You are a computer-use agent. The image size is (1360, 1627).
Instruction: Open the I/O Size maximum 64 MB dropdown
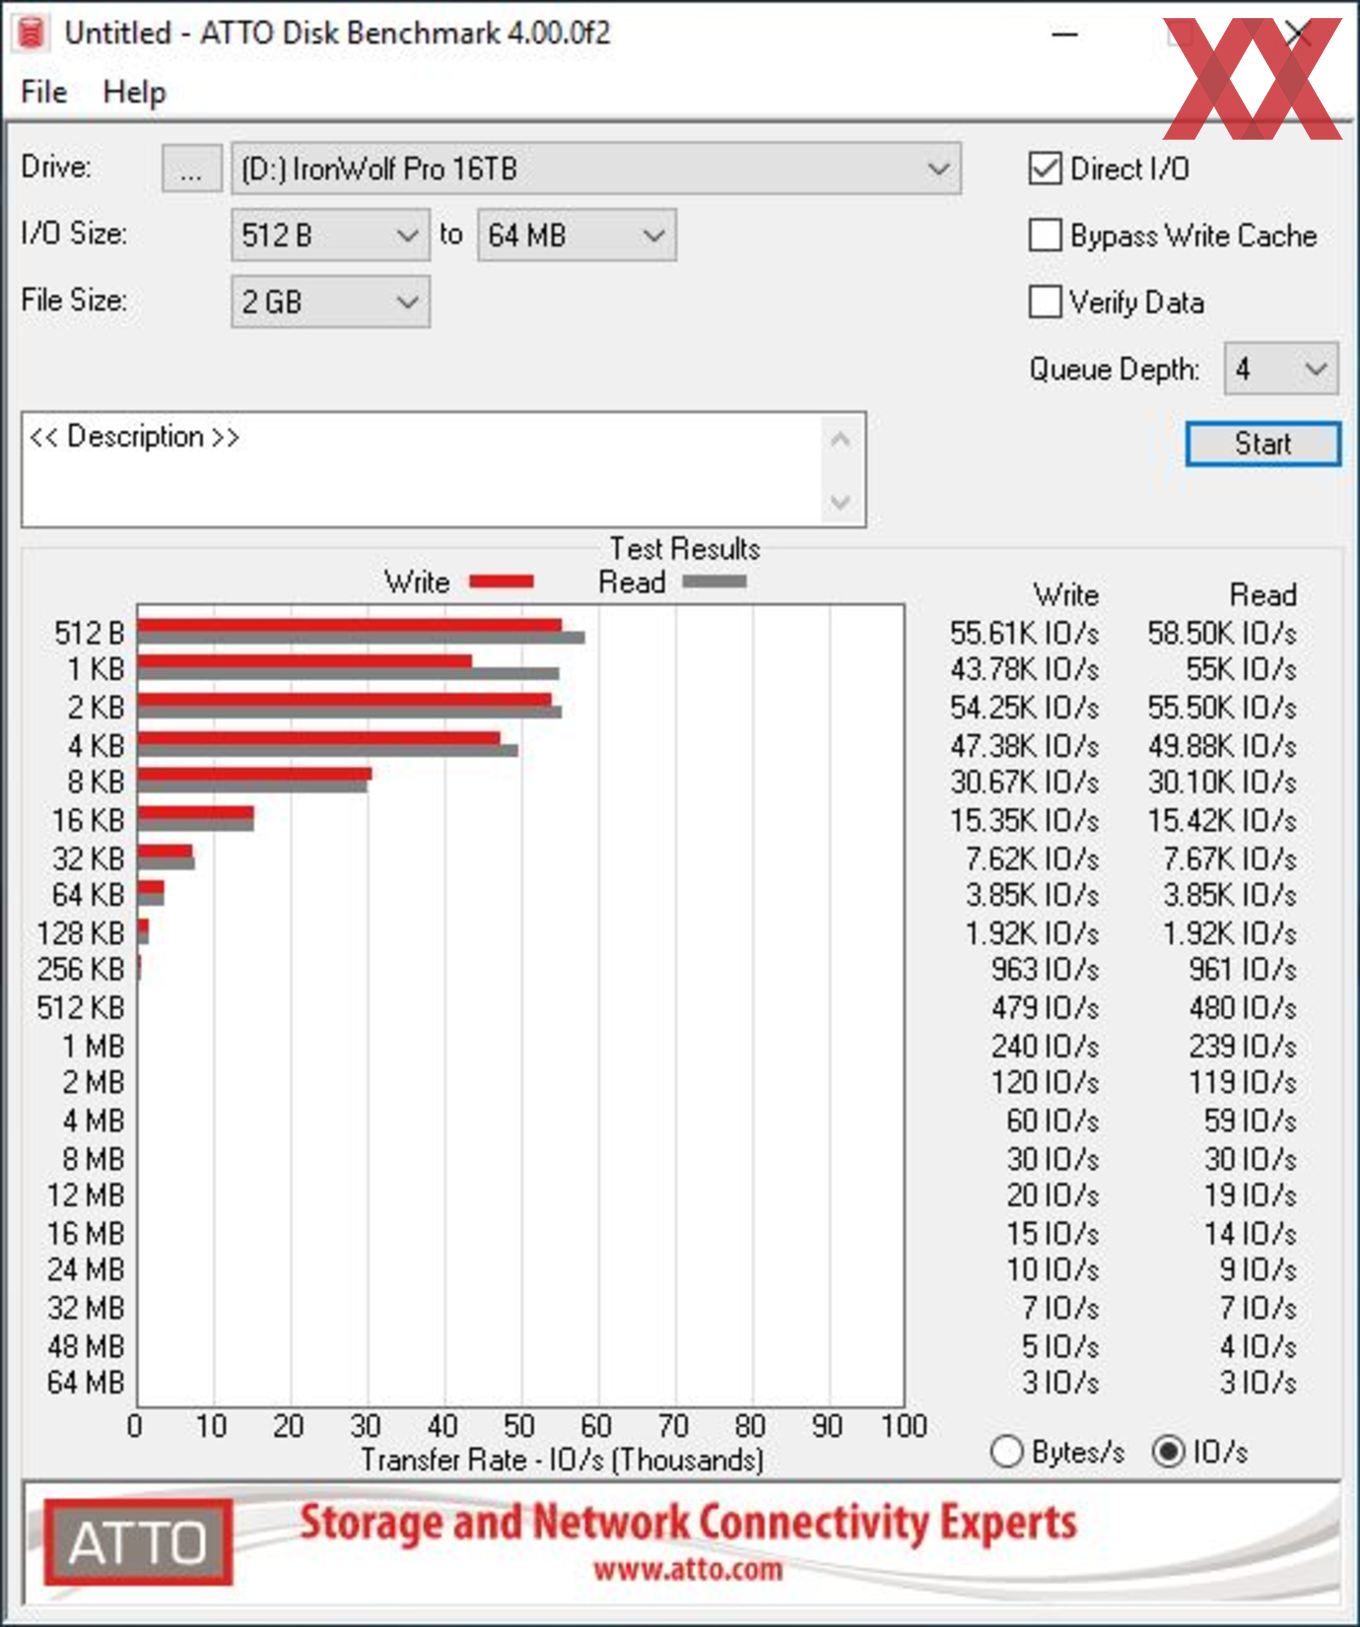(x=577, y=235)
